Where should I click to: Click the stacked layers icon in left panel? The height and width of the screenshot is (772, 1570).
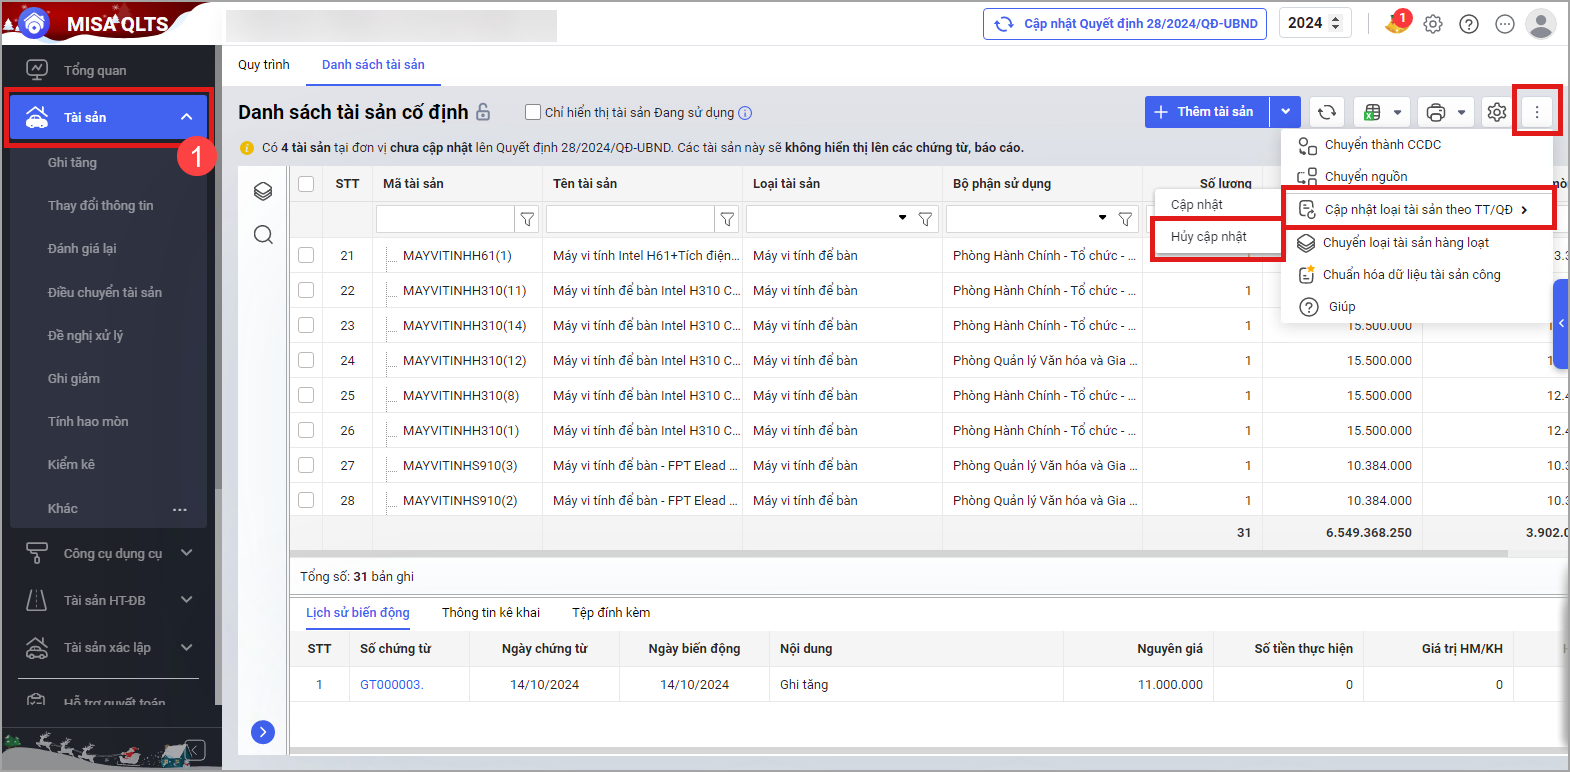click(263, 191)
